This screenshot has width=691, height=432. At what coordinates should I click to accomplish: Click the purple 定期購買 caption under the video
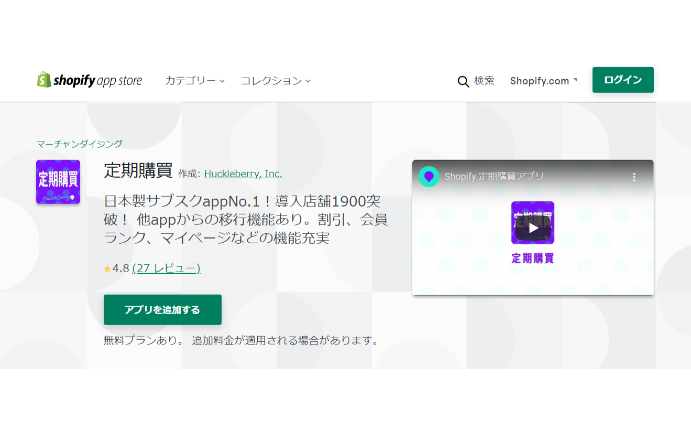click(532, 258)
